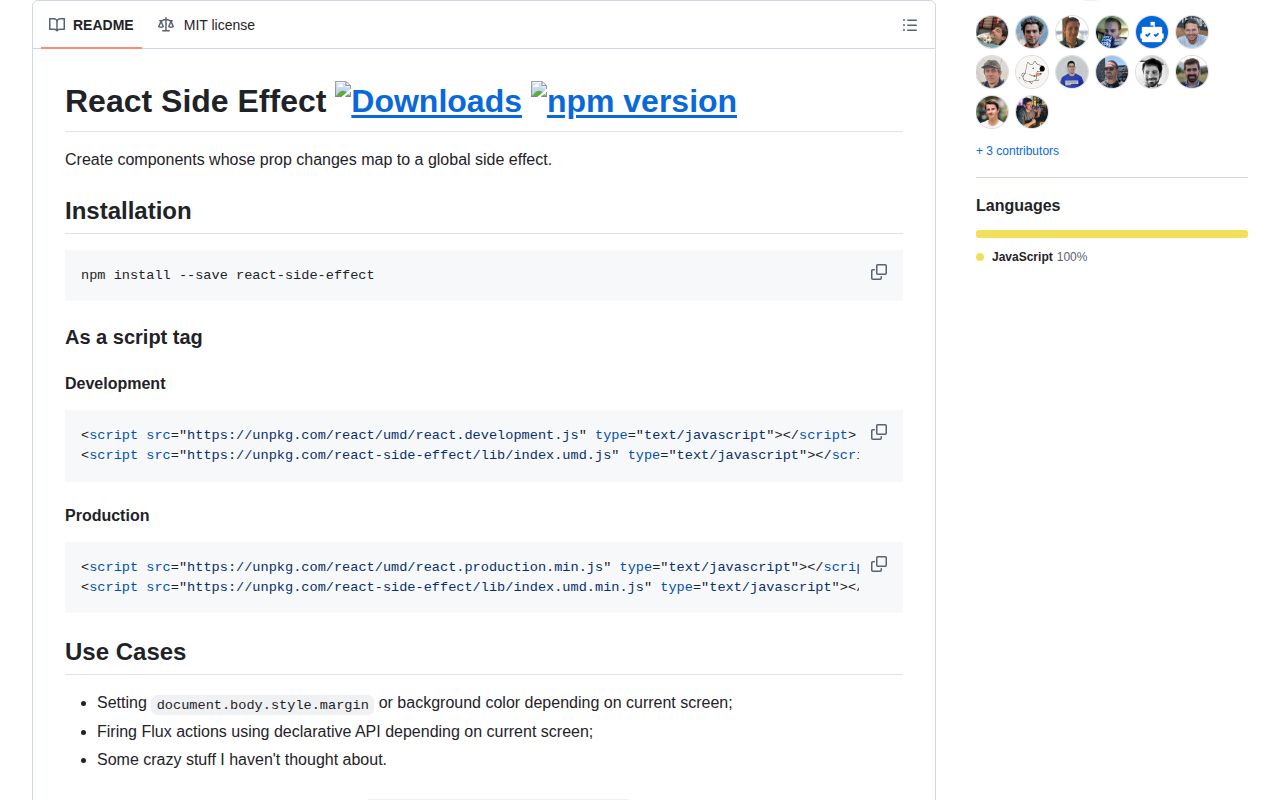Click the 'As a script tag' heading
Screen dimensions: 1280x800
(x=134, y=337)
